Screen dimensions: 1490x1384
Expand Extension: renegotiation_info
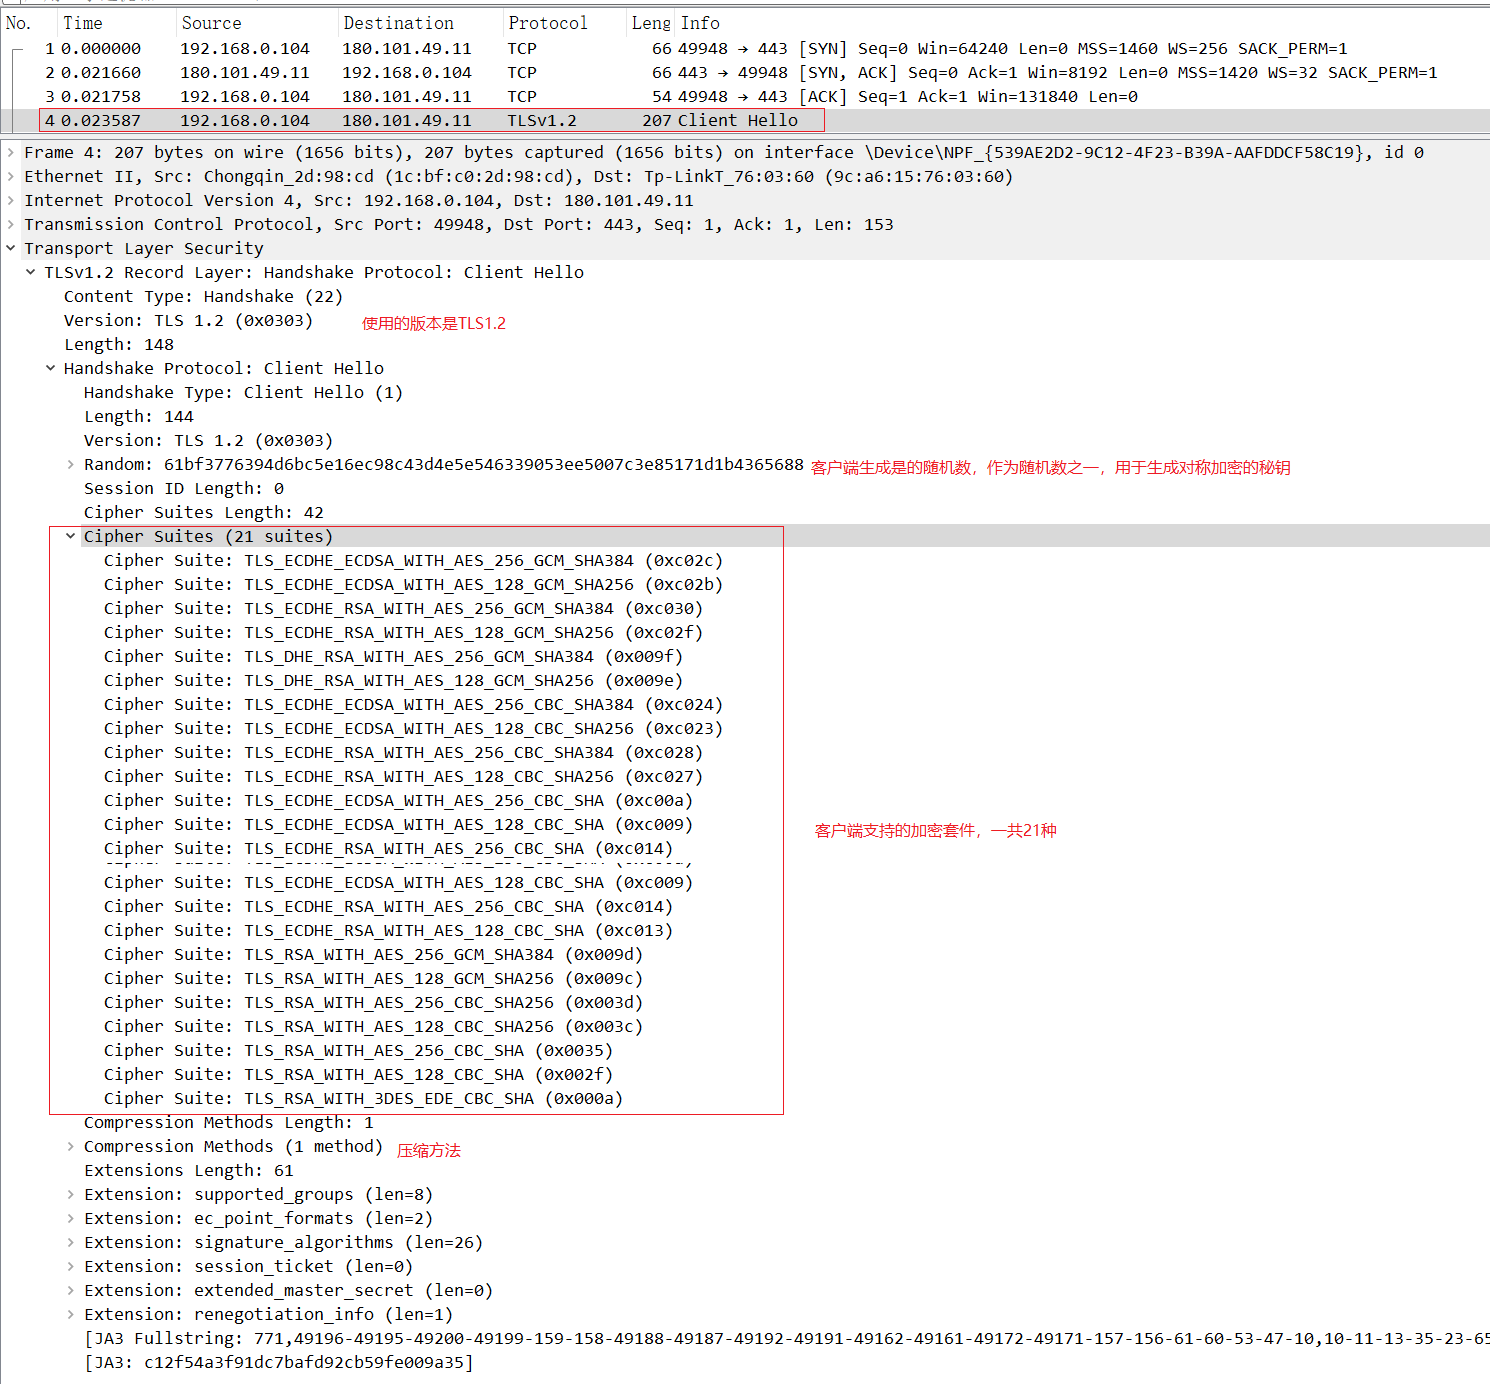(71, 1315)
